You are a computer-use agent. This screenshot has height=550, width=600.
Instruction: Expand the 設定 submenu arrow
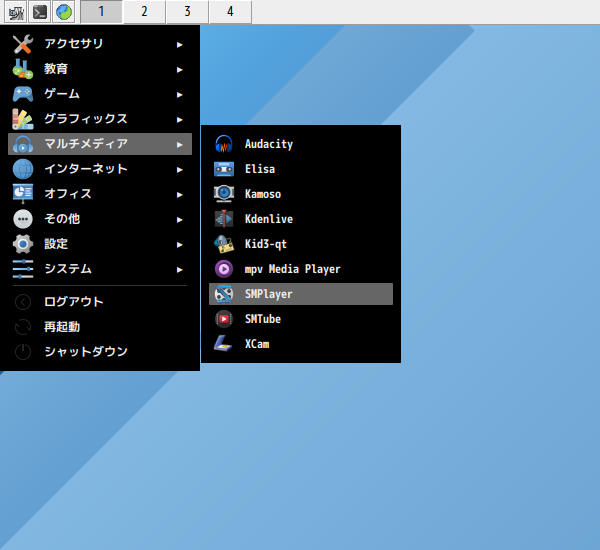click(179, 245)
